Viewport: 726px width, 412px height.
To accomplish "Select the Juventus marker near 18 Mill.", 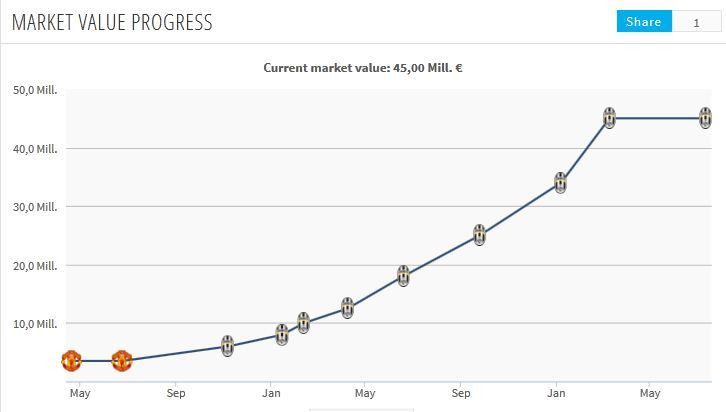I will tap(403, 276).
